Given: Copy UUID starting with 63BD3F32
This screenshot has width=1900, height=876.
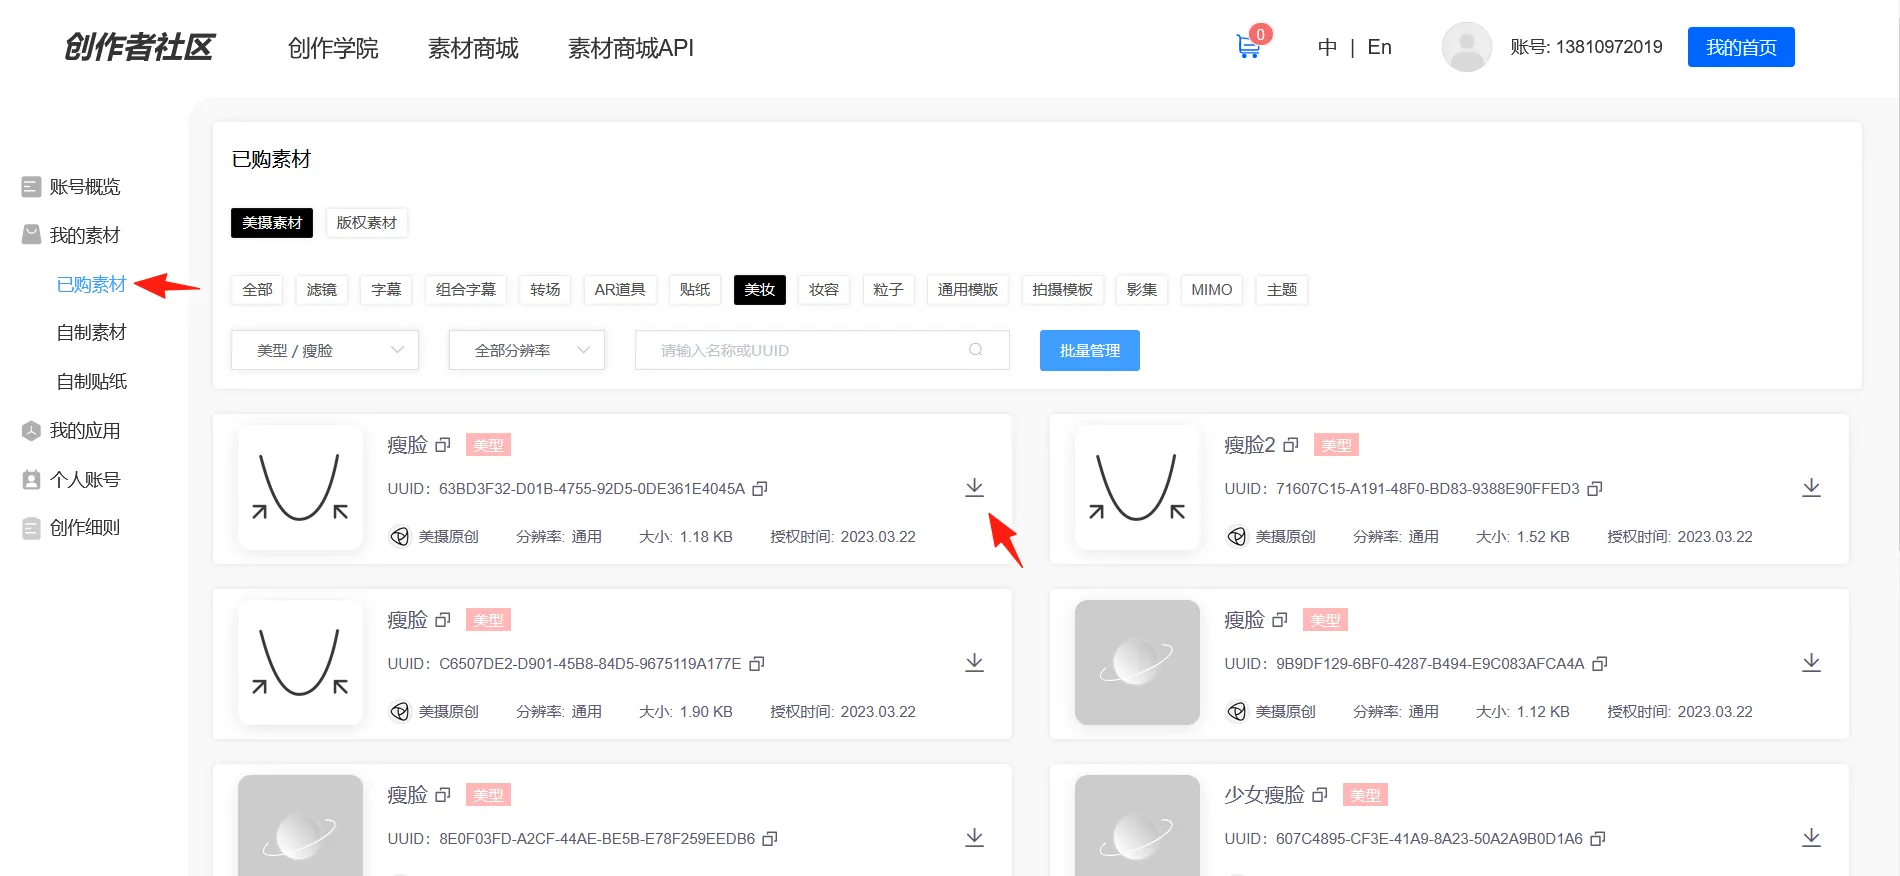Looking at the screenshot, I should pyautogui.click(x=760, y=489).
